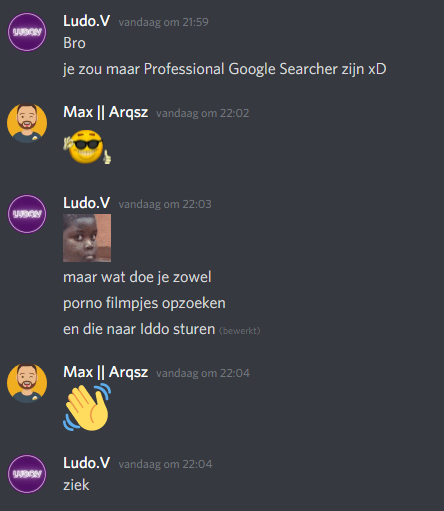Image resolution: width=444 pixels, height=511 pixels.
Task: Open Ludo.V's avatar beside the 21:59 message
Action: pyautogui.click(x=27, y=32)
